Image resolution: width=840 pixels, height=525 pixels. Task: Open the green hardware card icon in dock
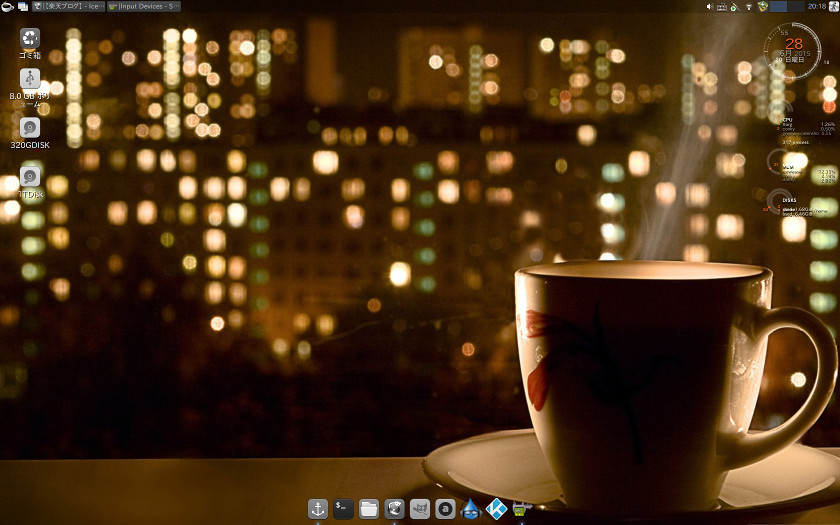[521, 509]
